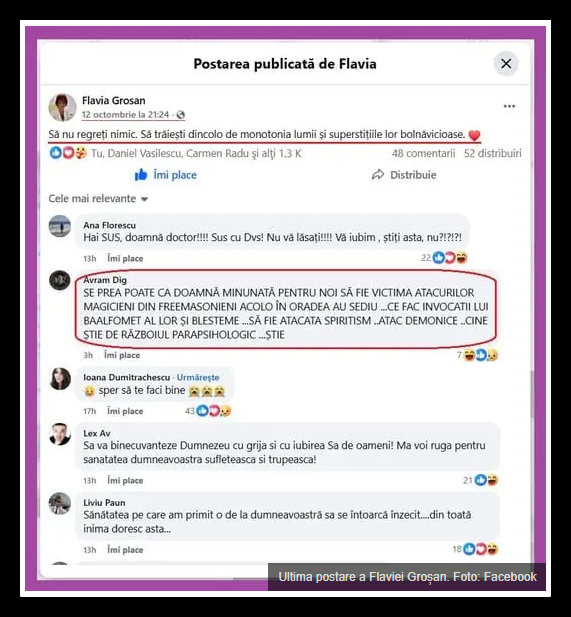
Task: View reaction icons on Ana Florescu's comment
Action: (450, 258)
